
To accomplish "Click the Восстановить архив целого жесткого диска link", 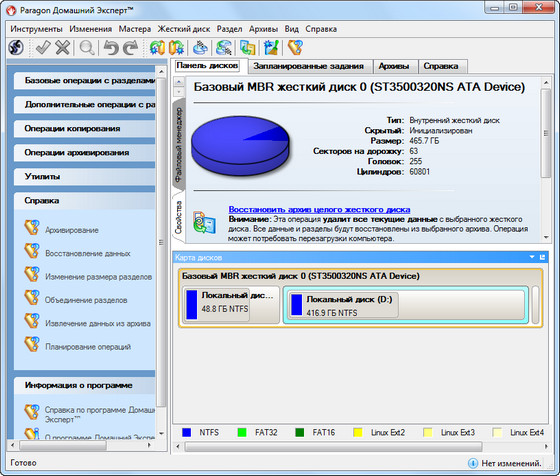I will coord(319,210).
